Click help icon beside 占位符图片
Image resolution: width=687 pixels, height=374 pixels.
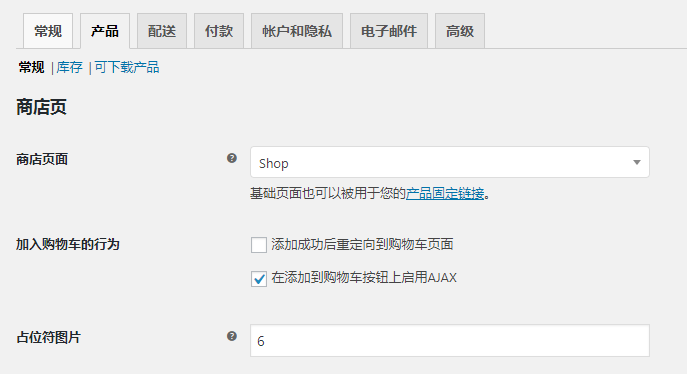232,336
